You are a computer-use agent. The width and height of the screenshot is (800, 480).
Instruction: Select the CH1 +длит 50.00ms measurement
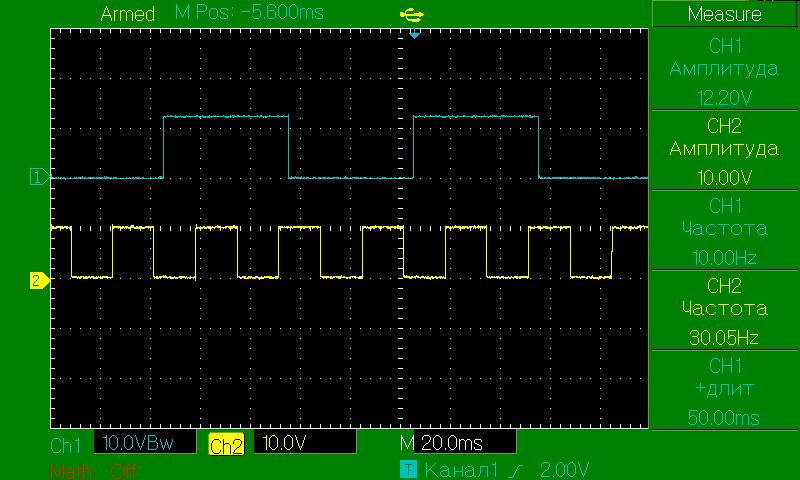[724, 391]
